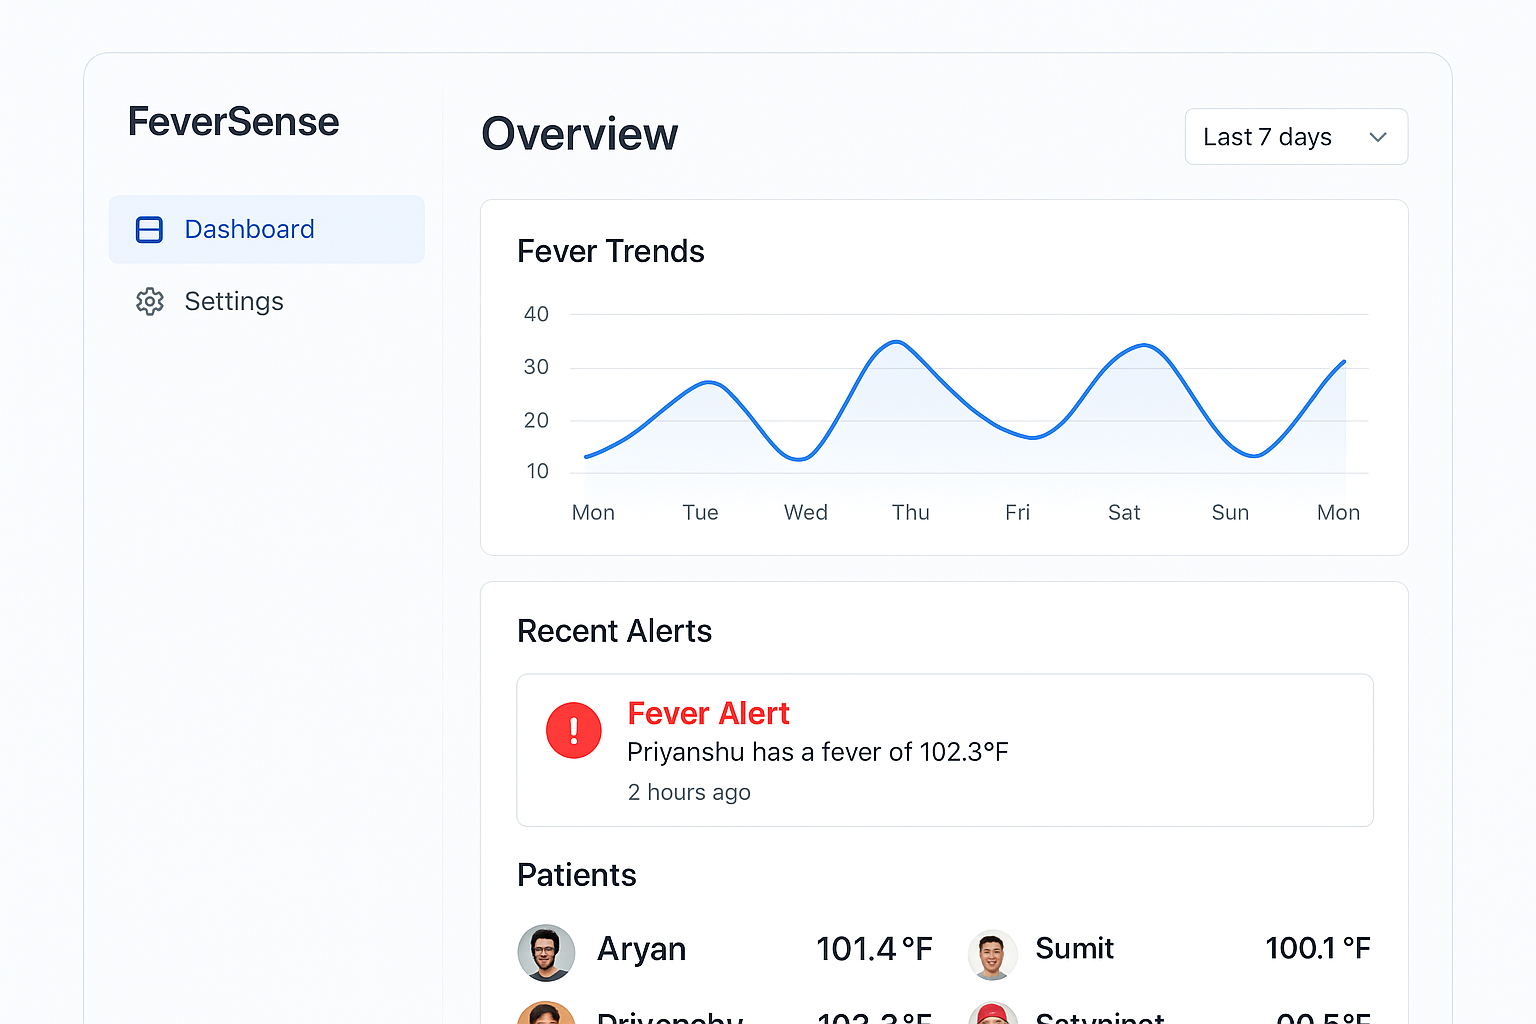
Task: Open Aryan's avatar photo
Action: click(546, 953)
